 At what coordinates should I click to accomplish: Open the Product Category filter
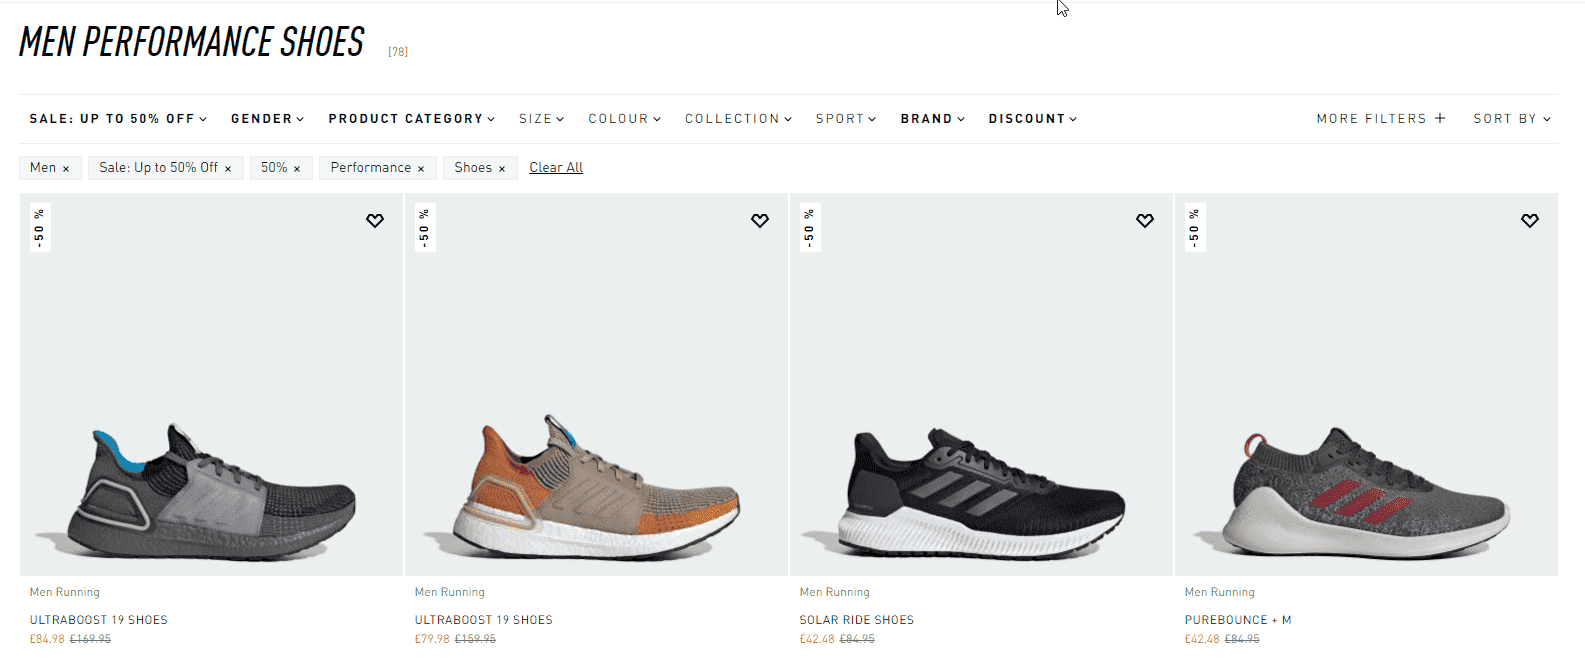coord(412,119)
